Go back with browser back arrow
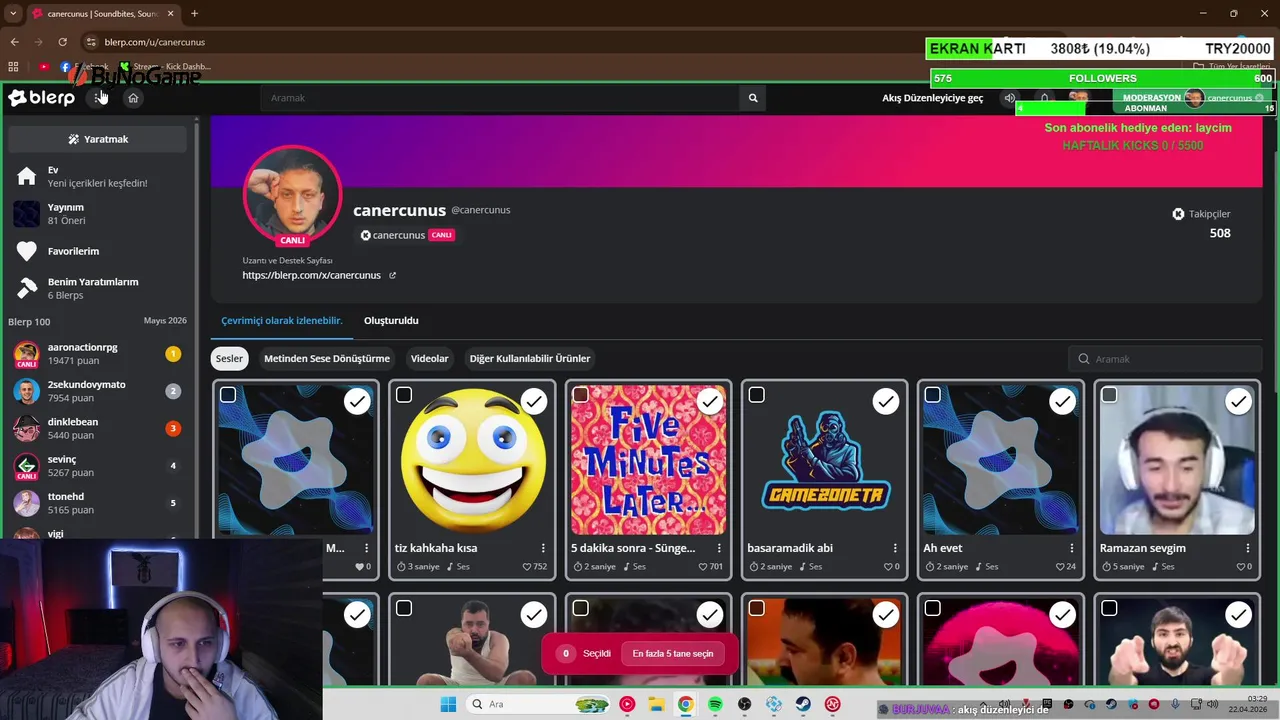This screenshot has width=1280, height=720. (14, 42)
